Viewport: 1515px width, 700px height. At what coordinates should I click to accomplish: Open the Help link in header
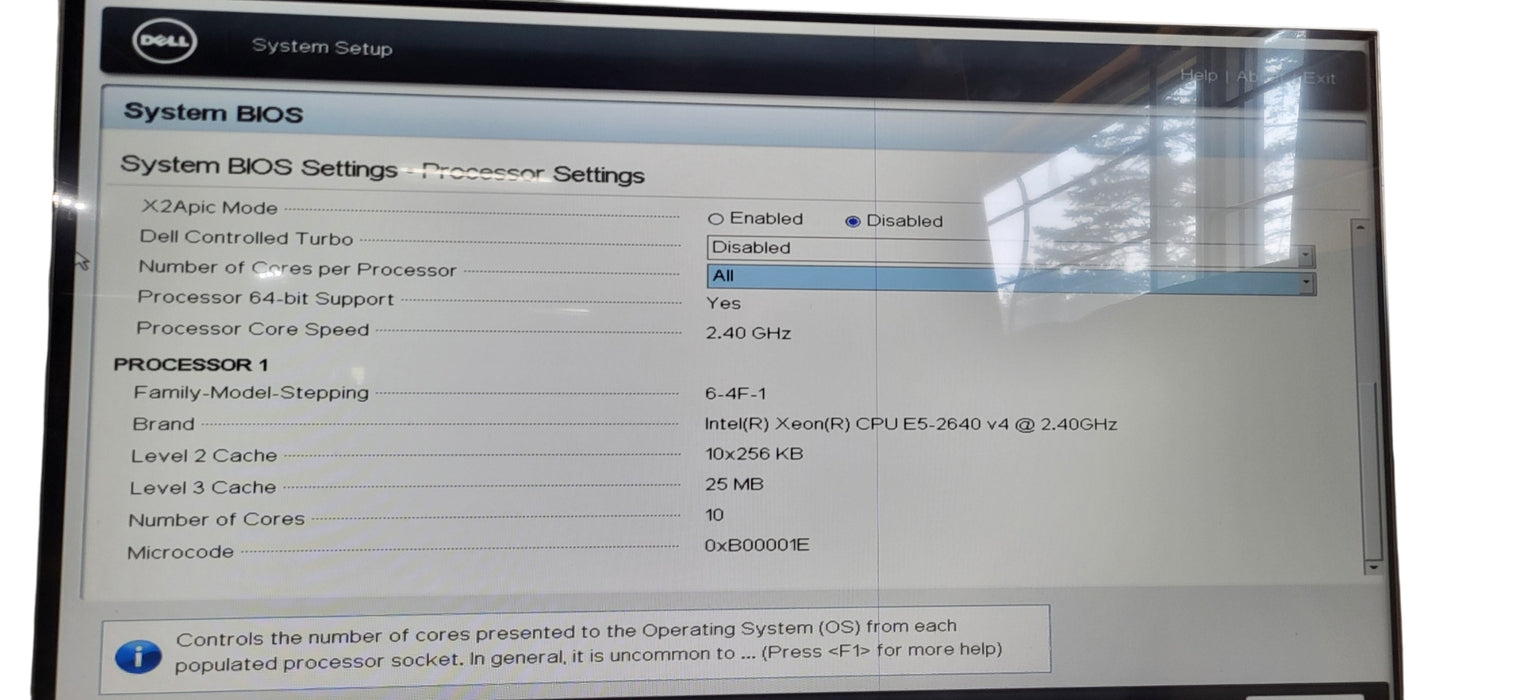click(x=1198, y=75)
